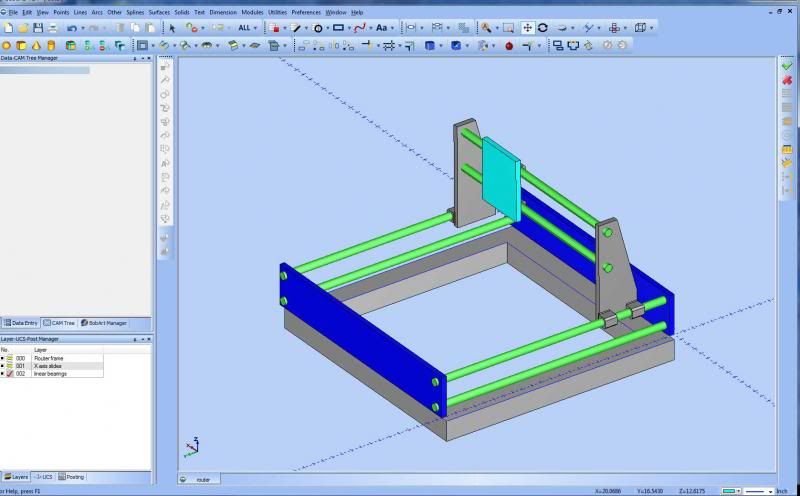The width and height of the screenshot is (800, 496).
Task: Open the Surfaces menu
Action: click(159, 12)
